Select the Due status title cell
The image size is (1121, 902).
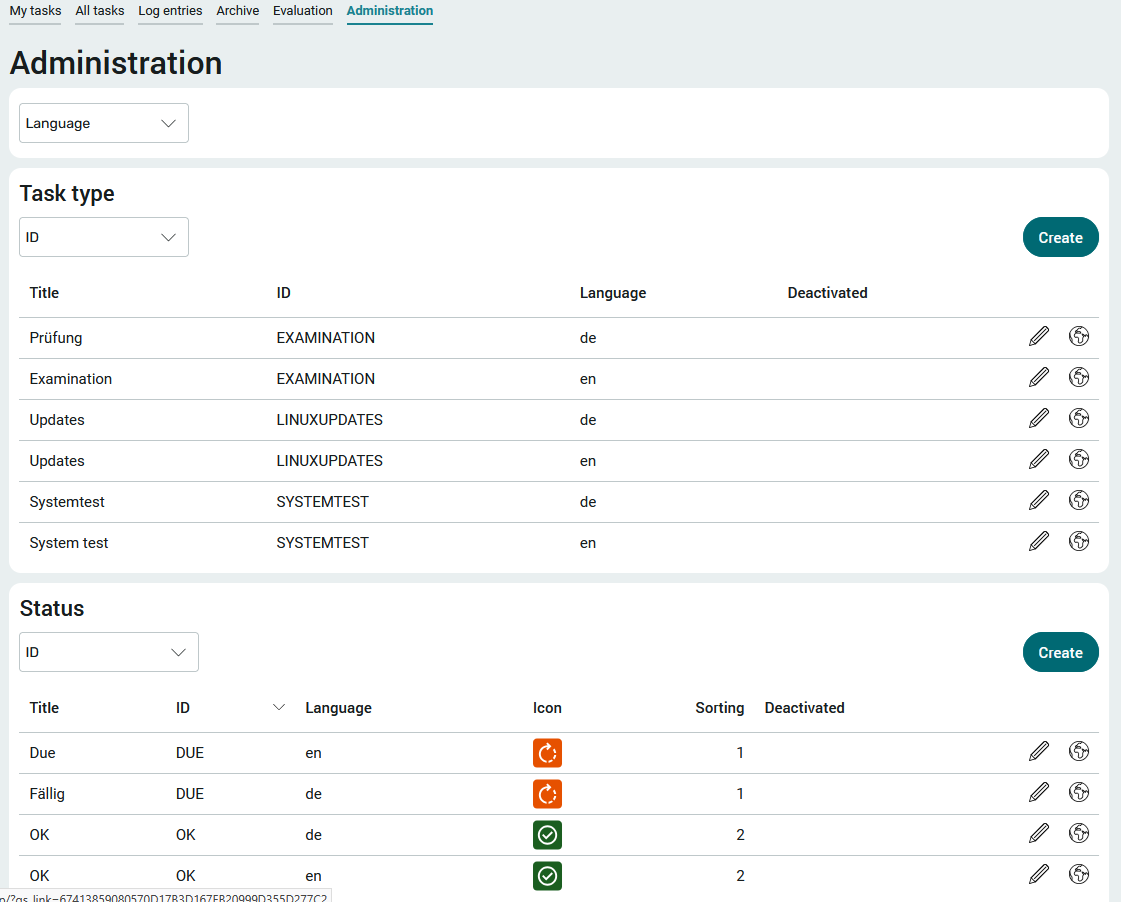tap(42, 753)
